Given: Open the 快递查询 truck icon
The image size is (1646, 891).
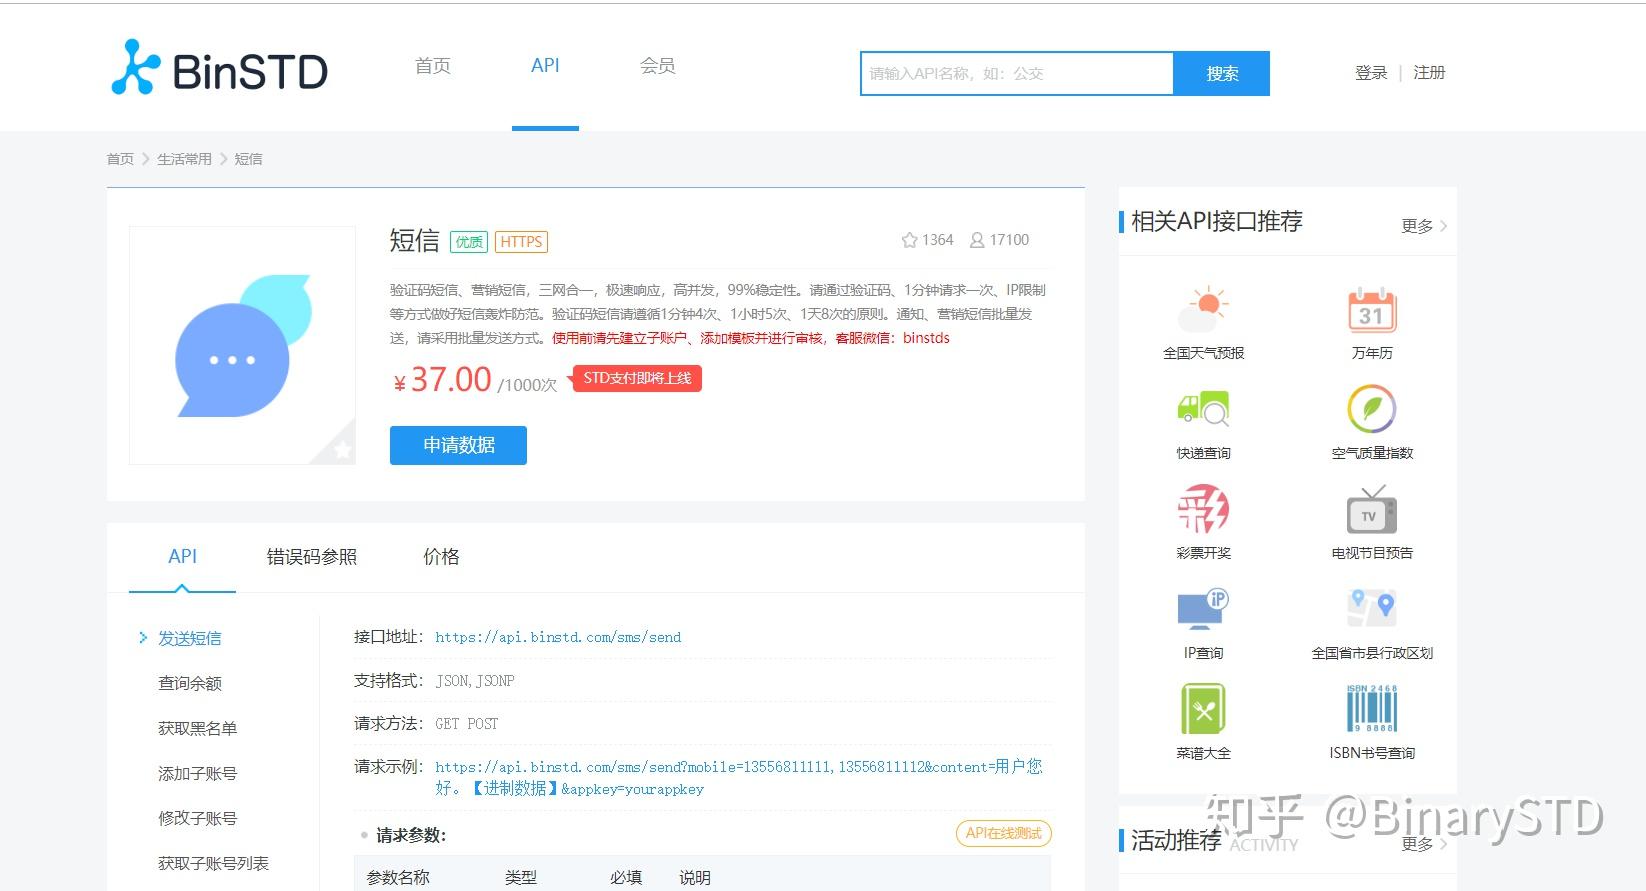Looking at the screenshot, I should pos(1203,409).
